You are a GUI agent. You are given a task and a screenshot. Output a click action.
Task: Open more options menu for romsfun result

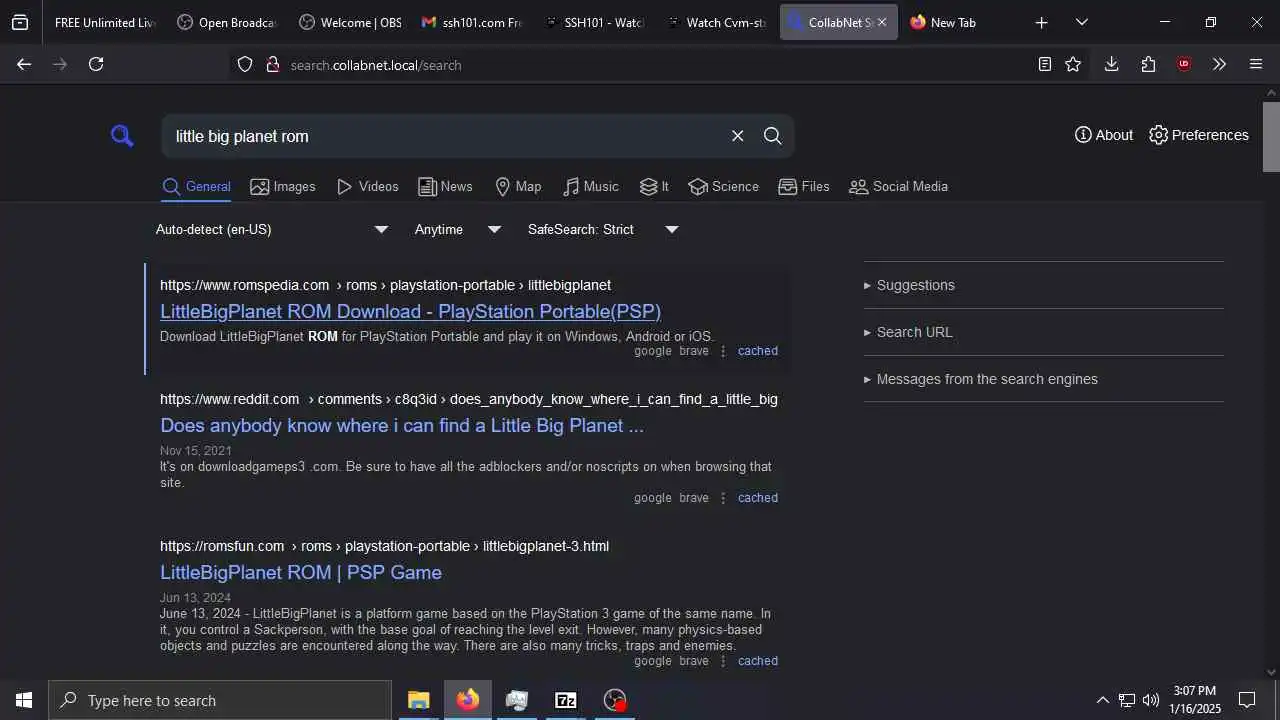pyautogui.click(x=723, y=661)
